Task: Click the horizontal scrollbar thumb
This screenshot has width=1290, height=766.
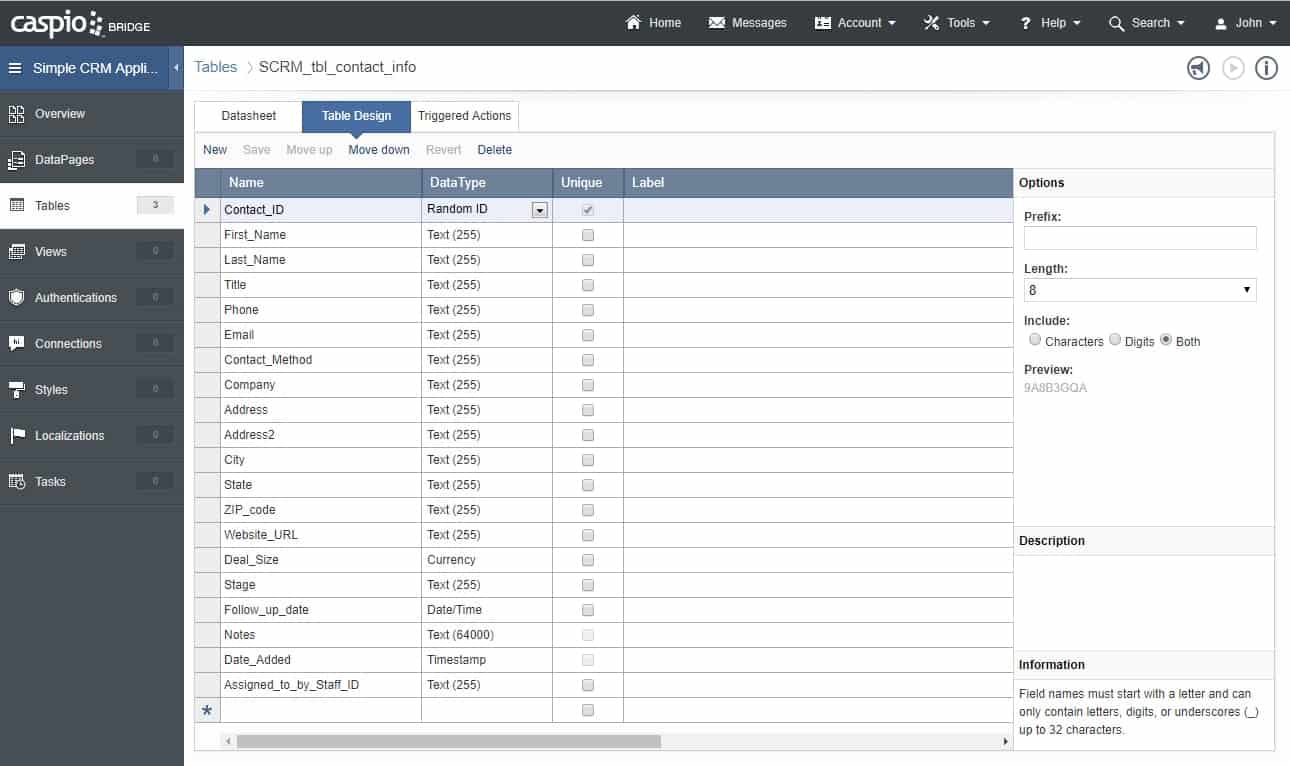Action: (x=448, y=742)
